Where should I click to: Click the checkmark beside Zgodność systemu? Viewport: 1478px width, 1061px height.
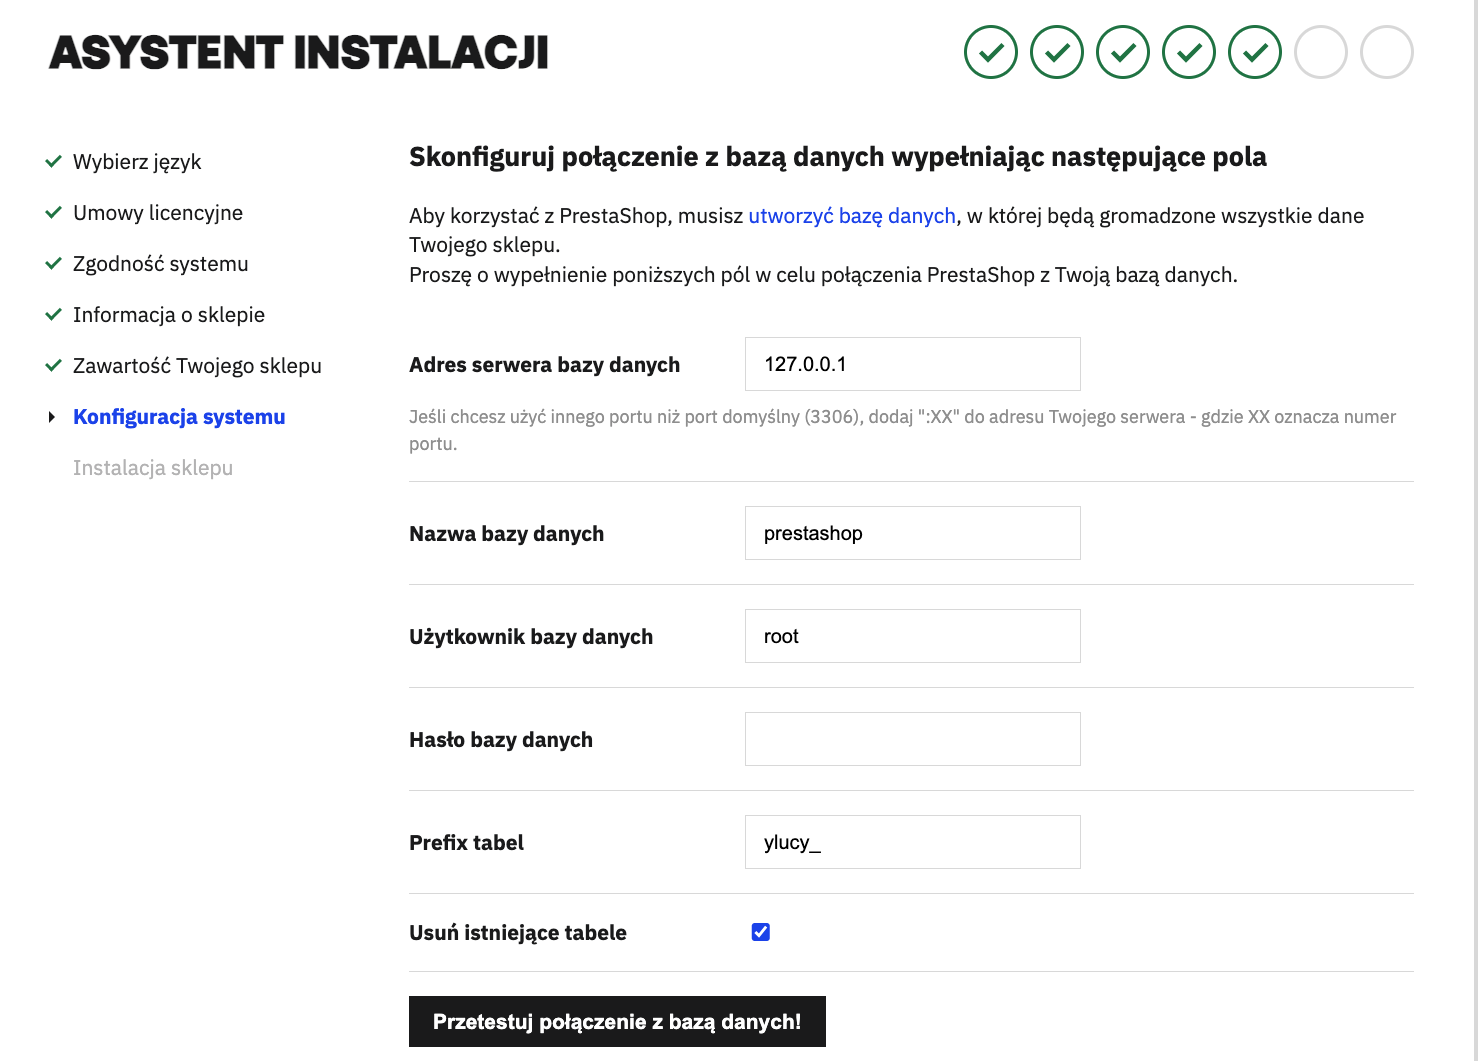click(x=54, y=263)
